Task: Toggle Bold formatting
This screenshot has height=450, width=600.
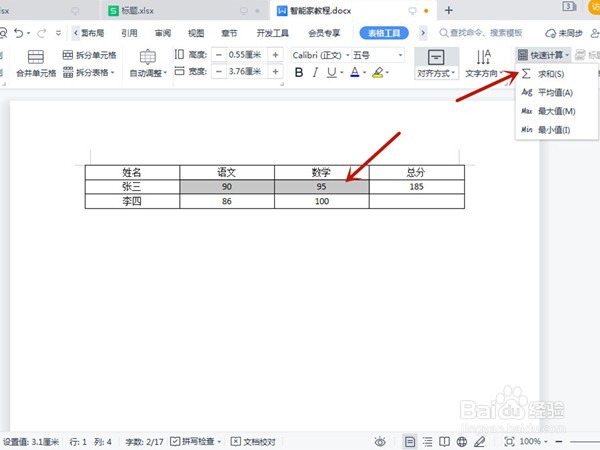Action: tap(299, 72)
